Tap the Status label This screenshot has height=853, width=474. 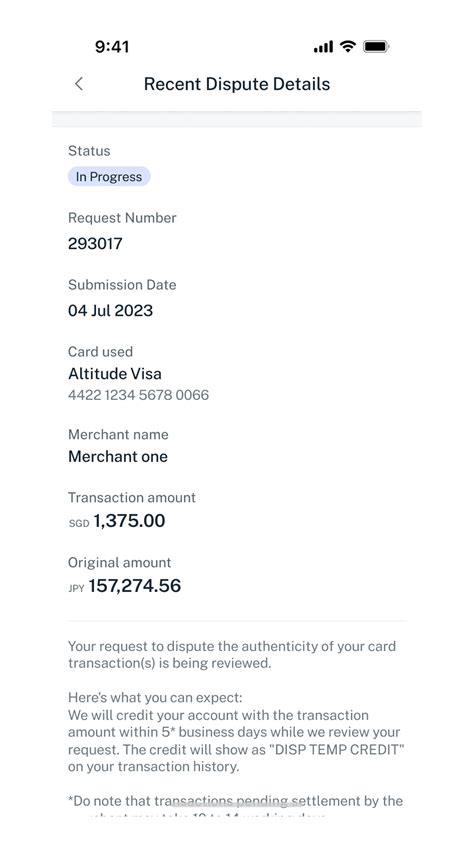click(89, 151)
